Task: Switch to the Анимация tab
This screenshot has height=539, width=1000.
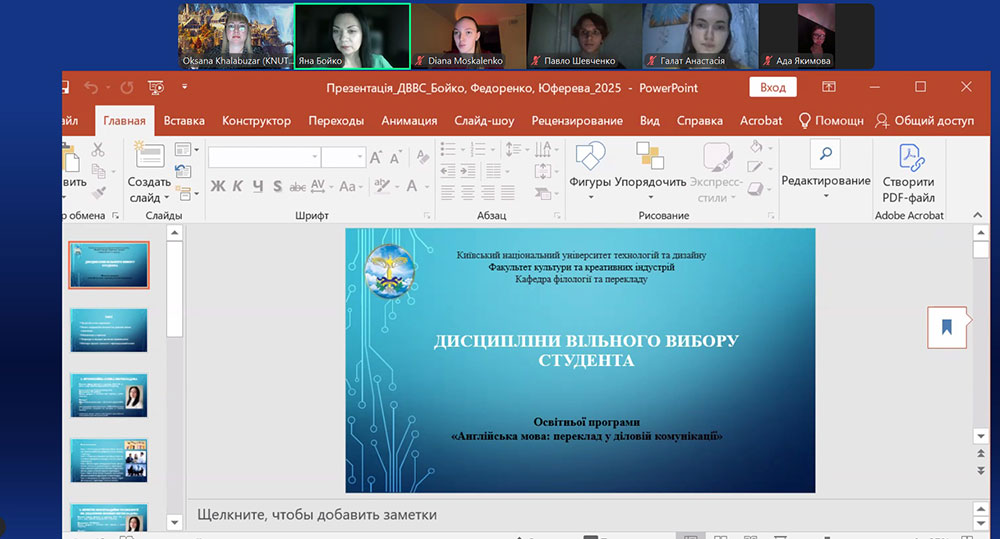Action: coord(409,121)
